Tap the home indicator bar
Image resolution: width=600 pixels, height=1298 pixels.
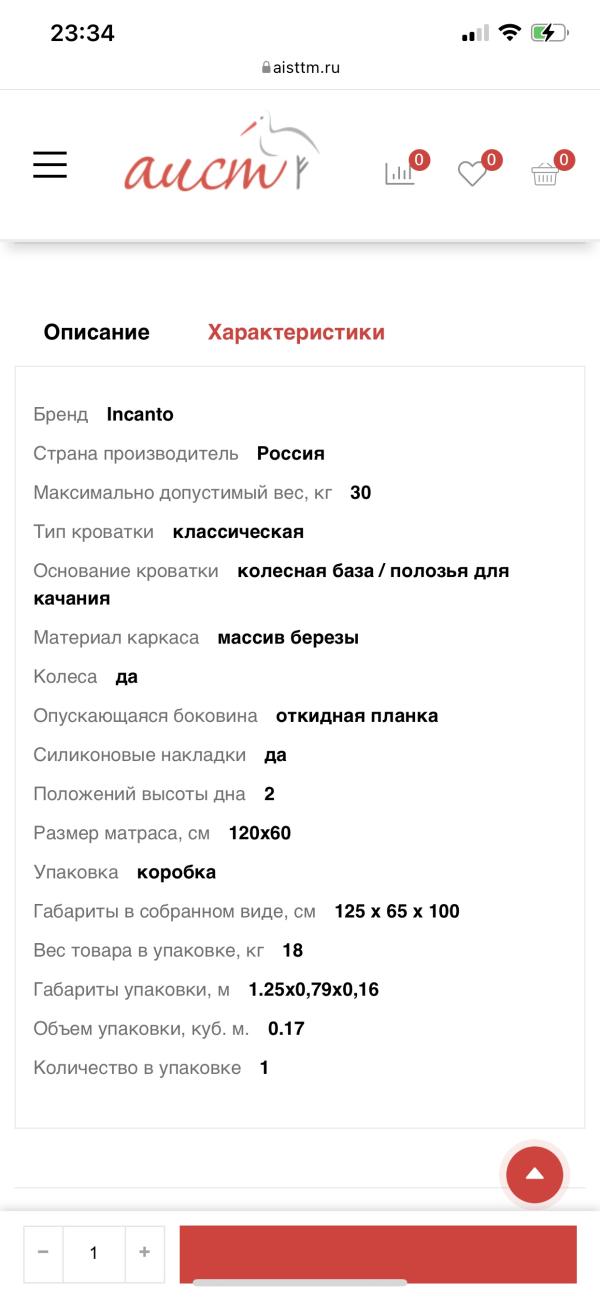click(300, 1283)
